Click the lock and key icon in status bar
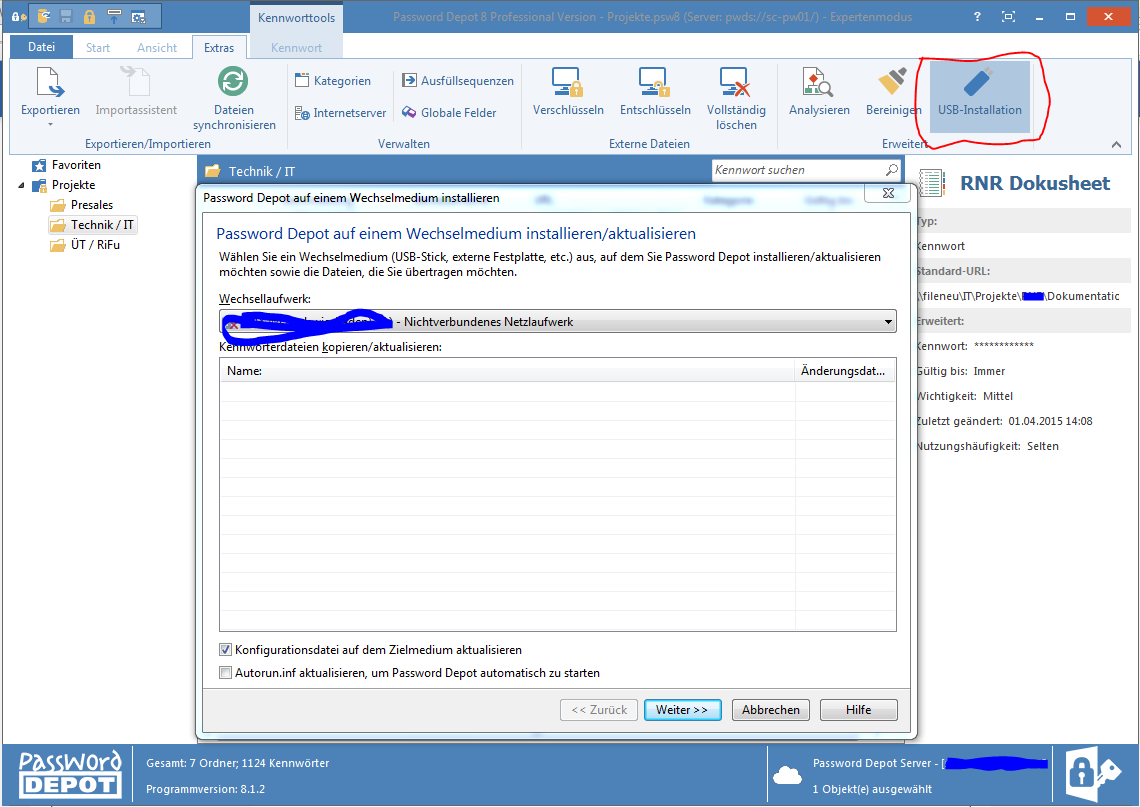This screenshot has height=807, width=1140. (x=1093, y=774)
